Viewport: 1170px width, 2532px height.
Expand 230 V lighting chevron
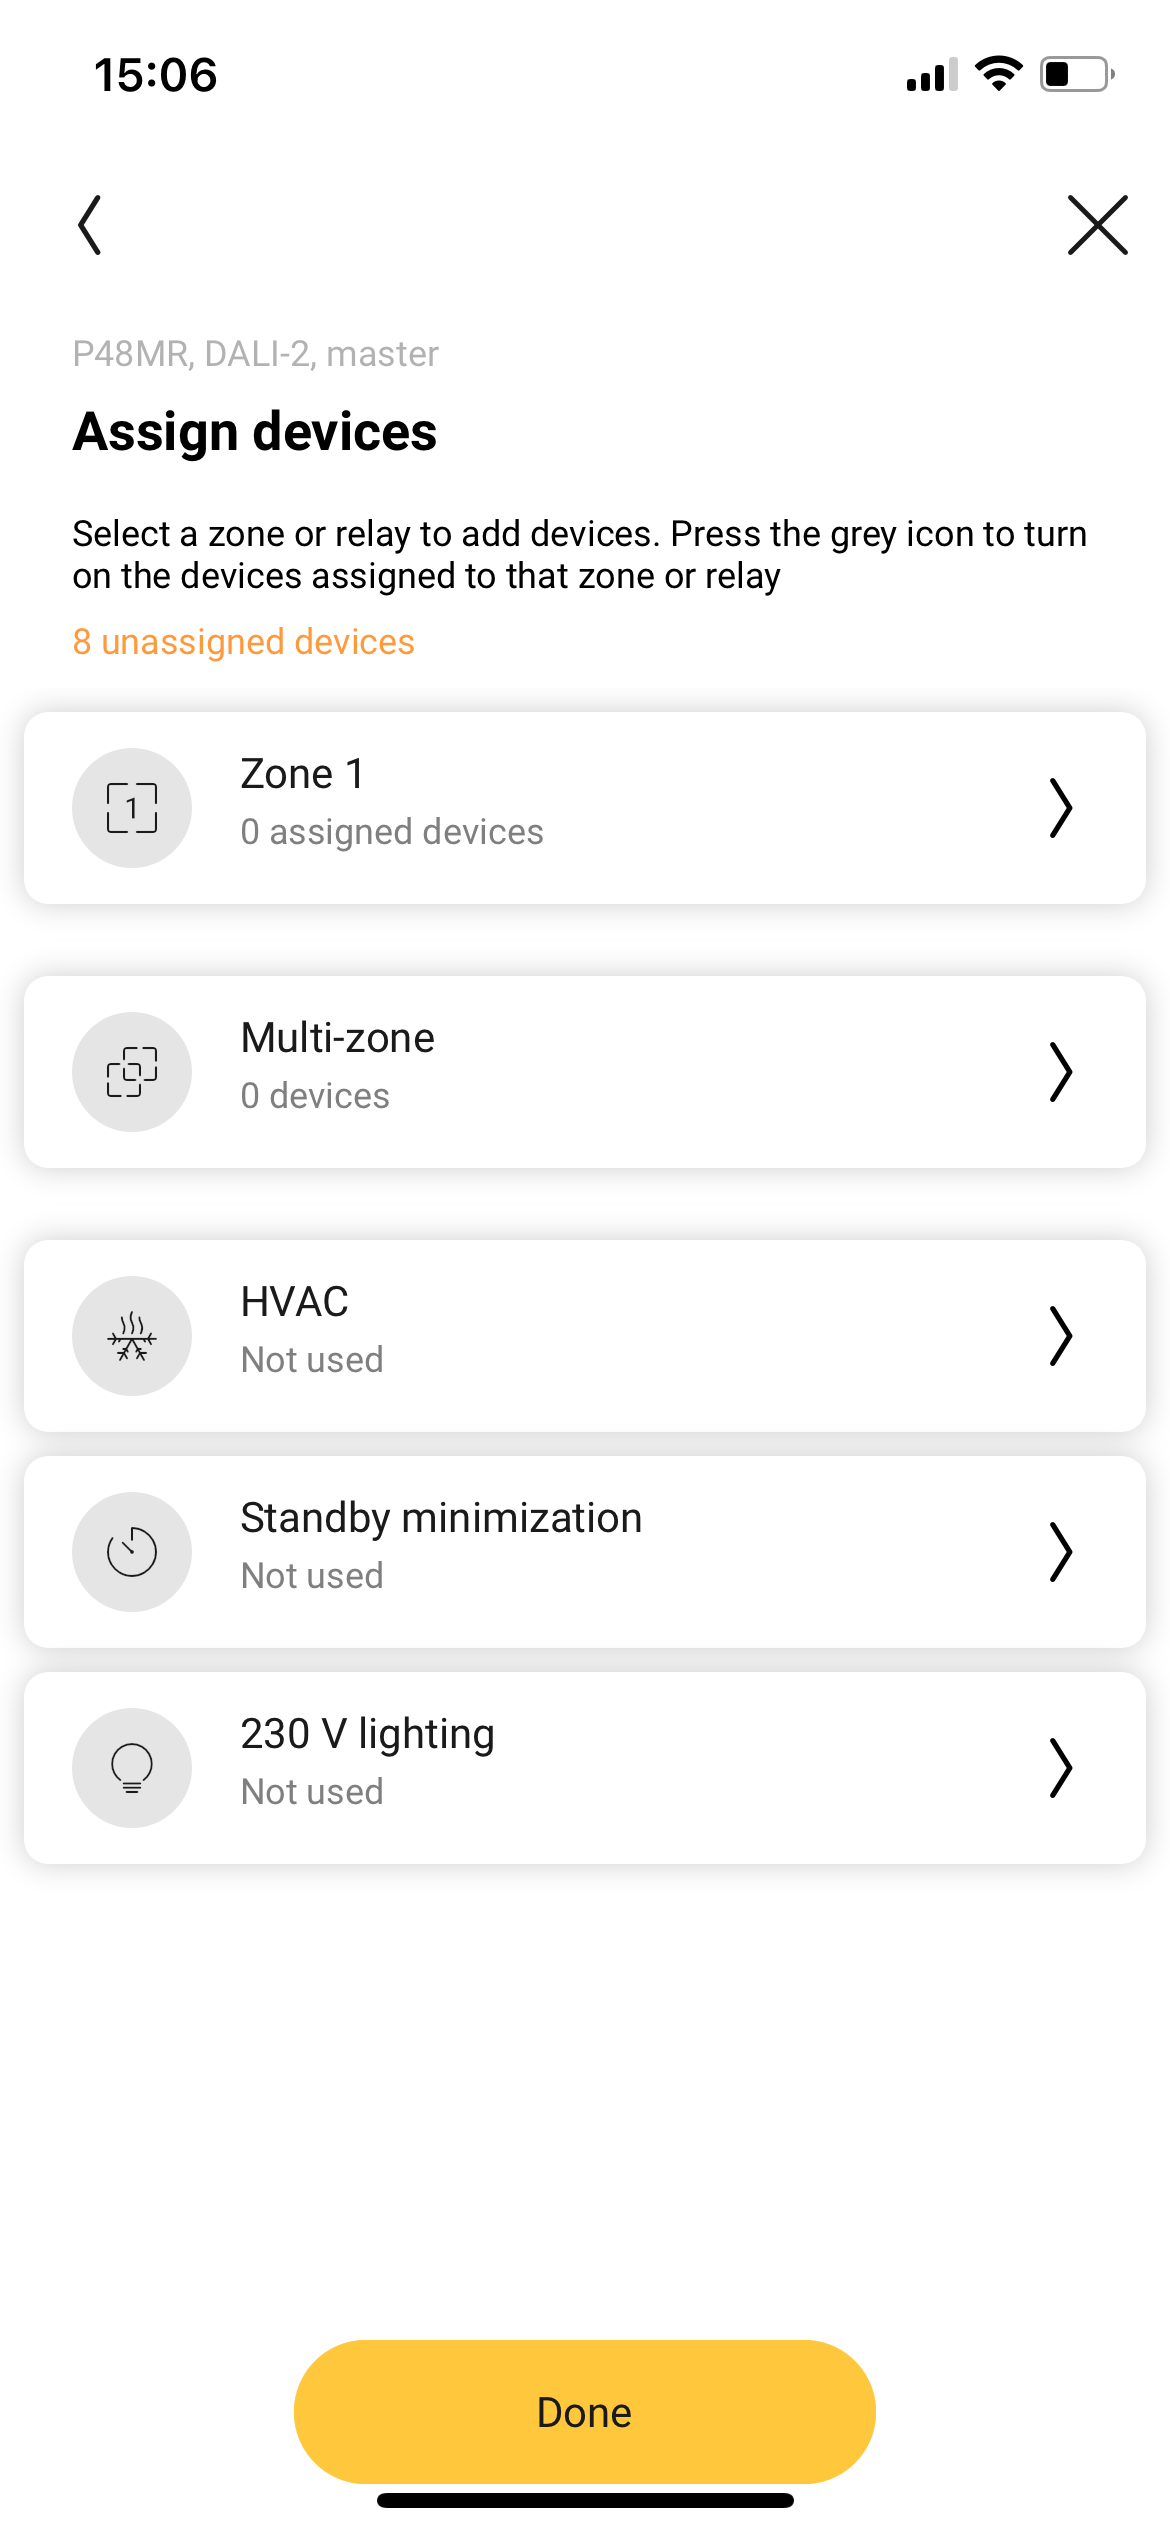tap(1060, 1768)
